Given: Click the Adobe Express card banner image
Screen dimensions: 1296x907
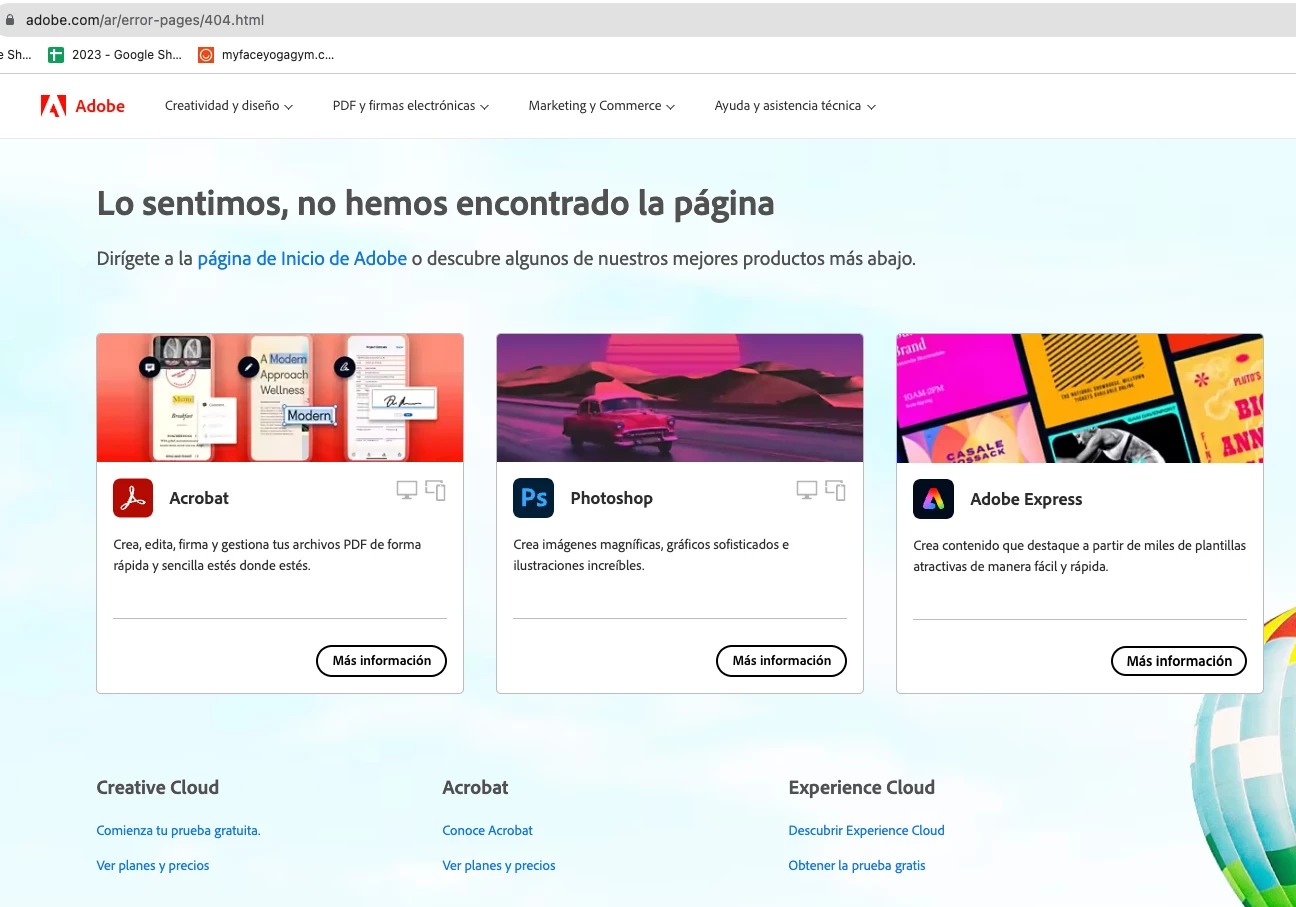Looking at the screenshot, I should coord(1080,398).
